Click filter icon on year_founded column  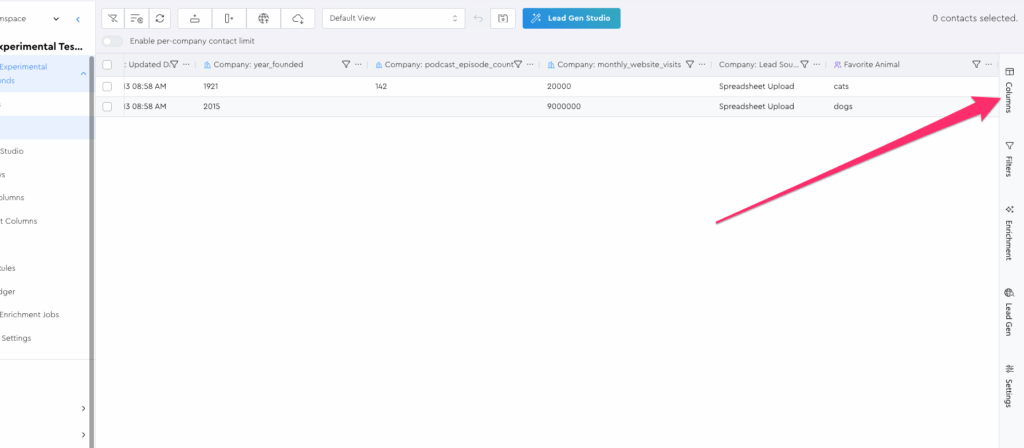click(x=346, y=64)
